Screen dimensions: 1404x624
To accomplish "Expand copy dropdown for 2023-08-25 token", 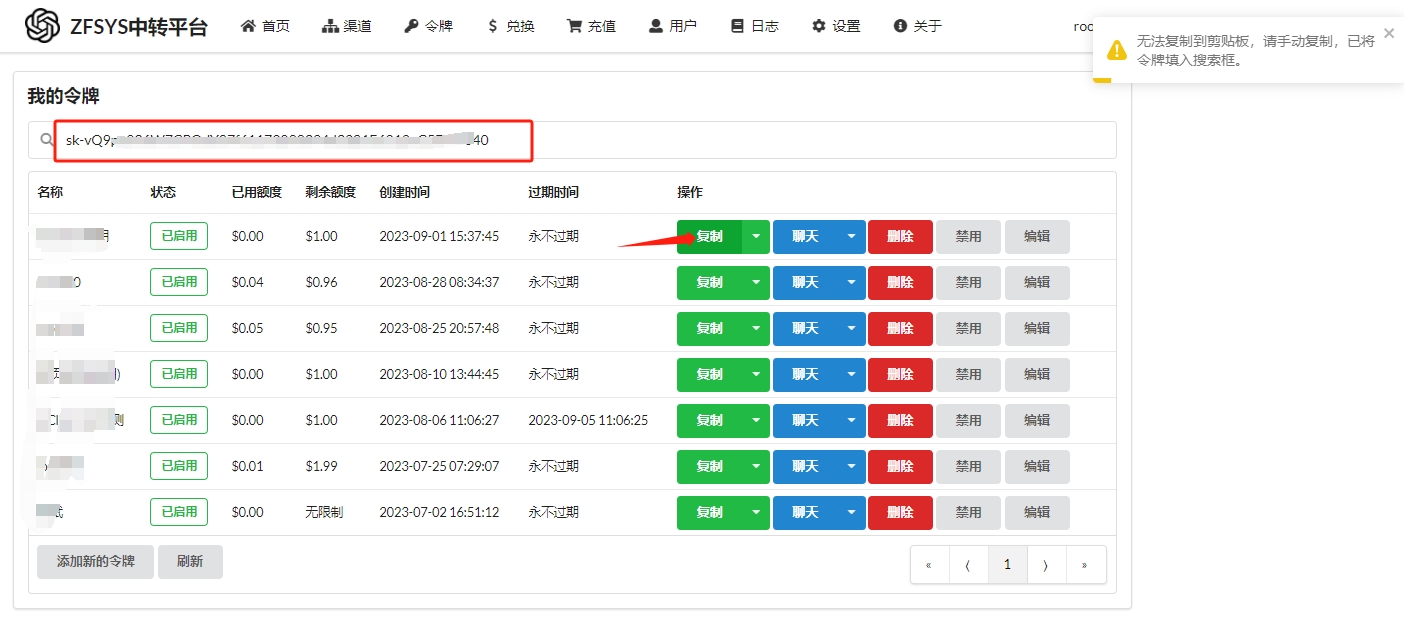I will (756, 329).
